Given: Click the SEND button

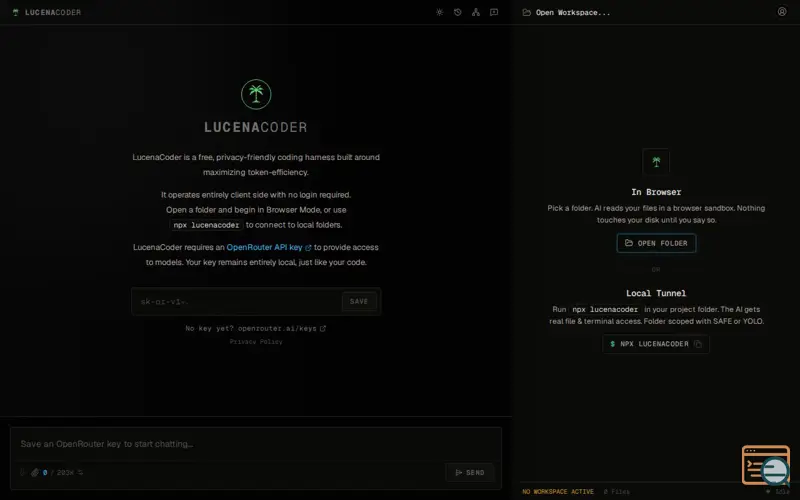Looking at the screenshot, I should point(469,472).
